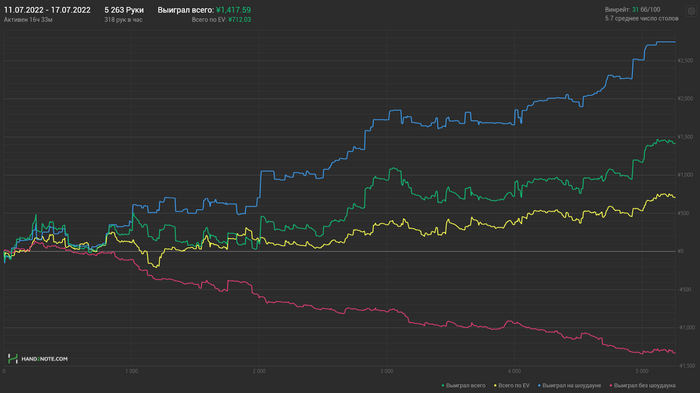Click date range 11.07.2022 - 17.07.2022
700x393 pixels.
tap(47, 10)
